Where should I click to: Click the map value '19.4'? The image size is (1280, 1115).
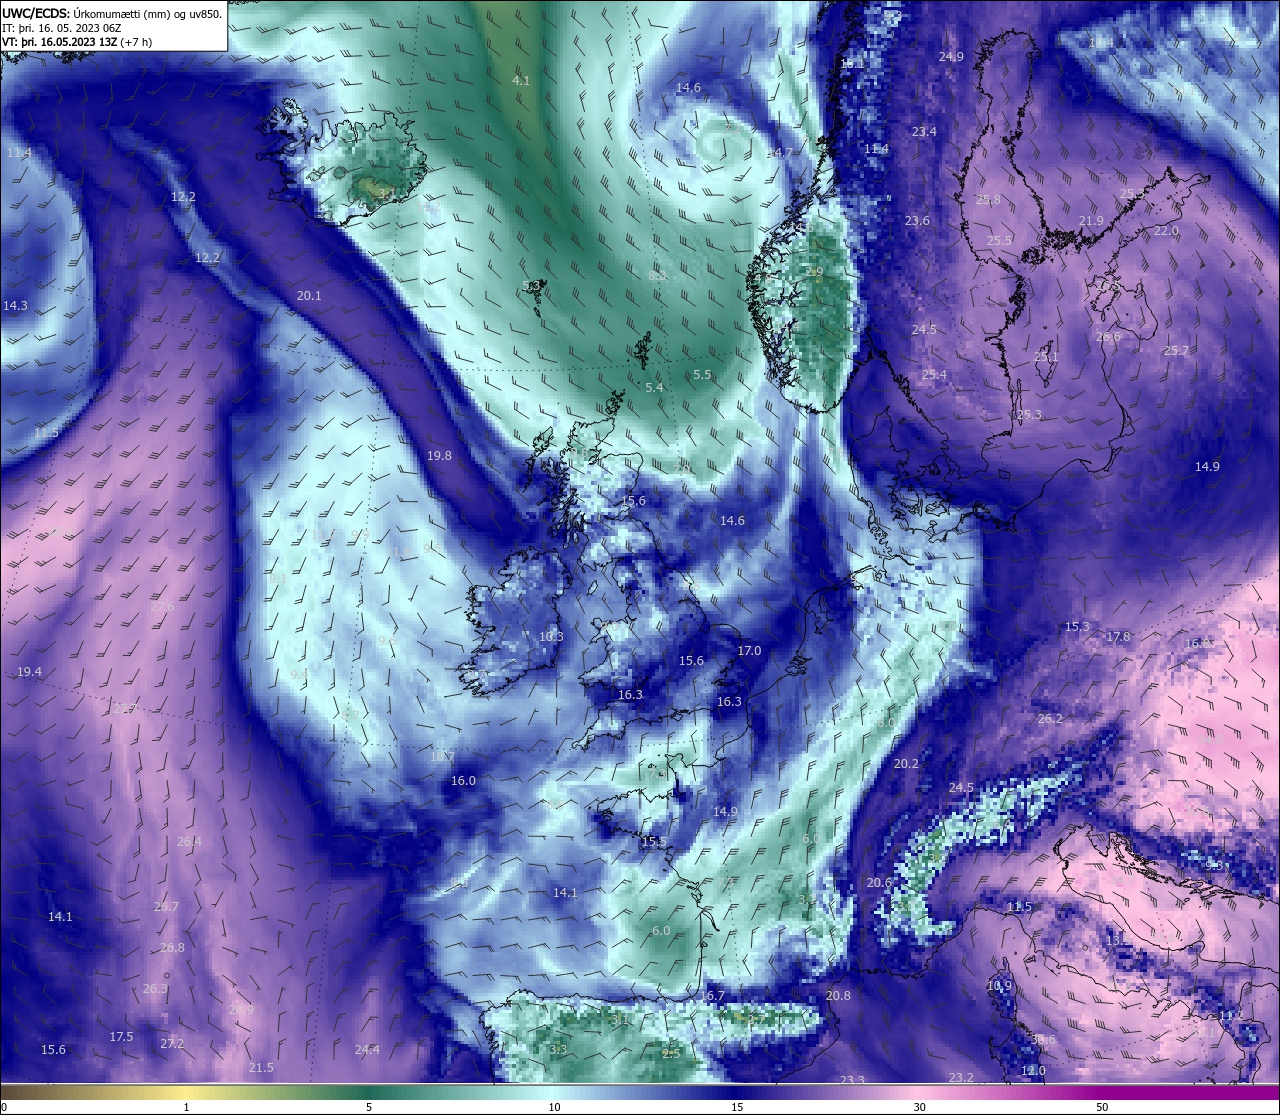(29, 672)
